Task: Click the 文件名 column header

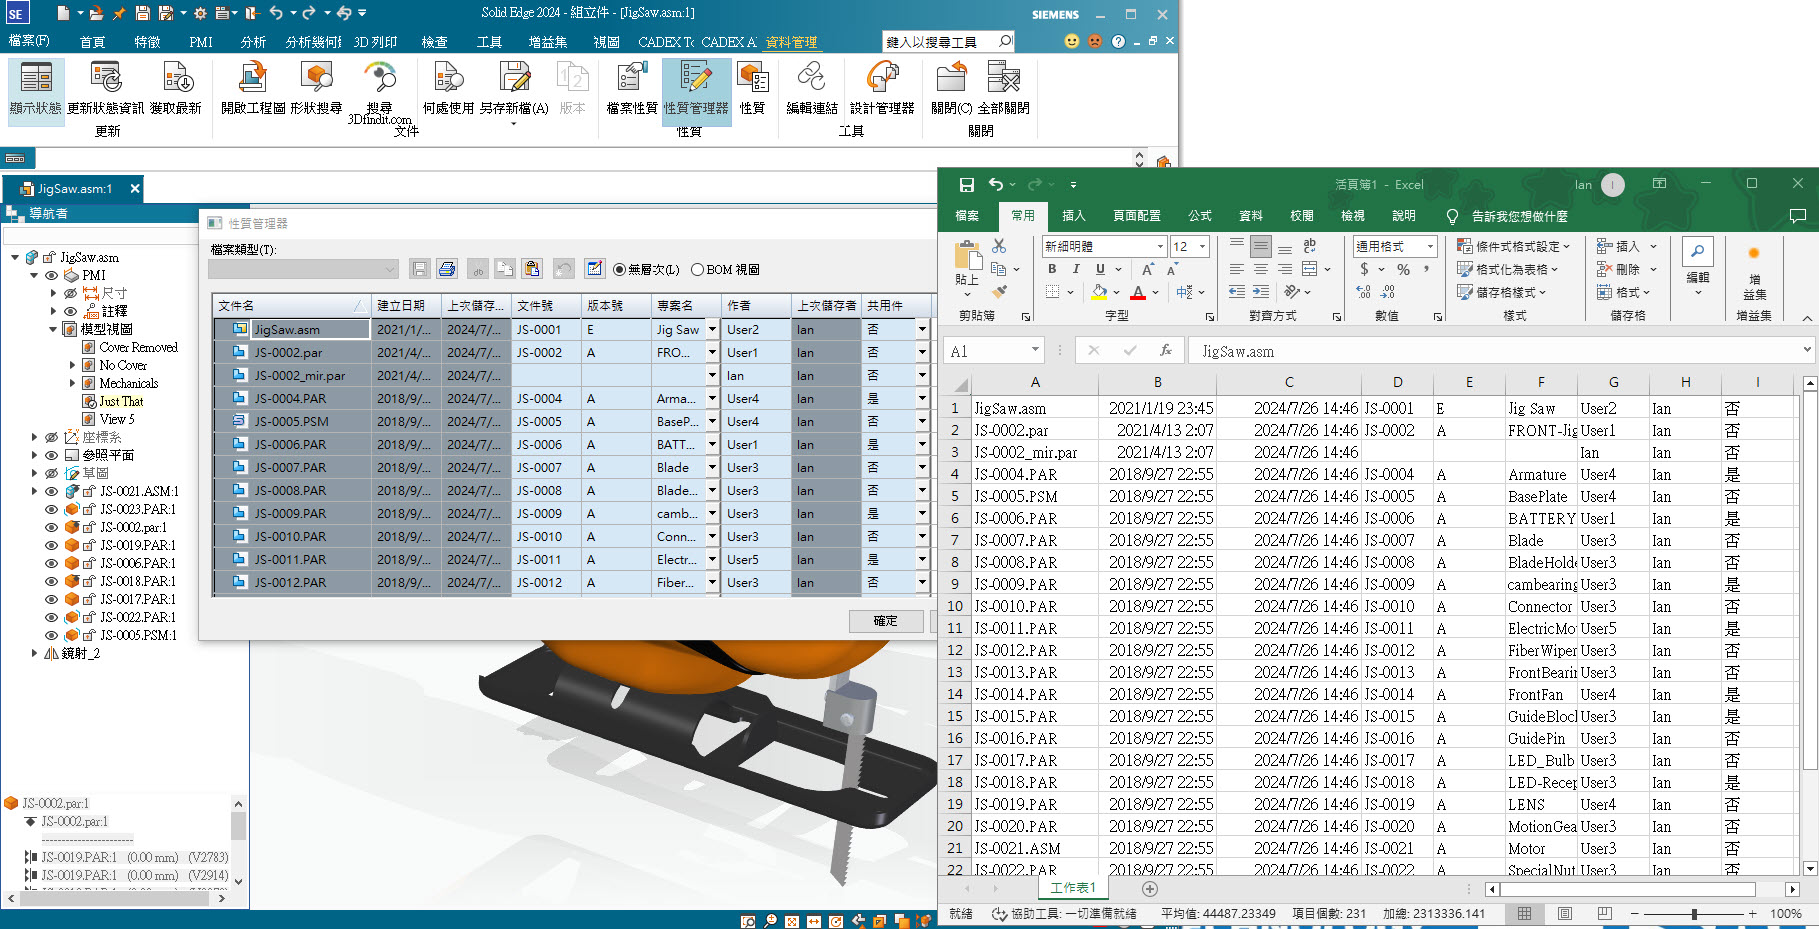Action: [x=291, y=305]
